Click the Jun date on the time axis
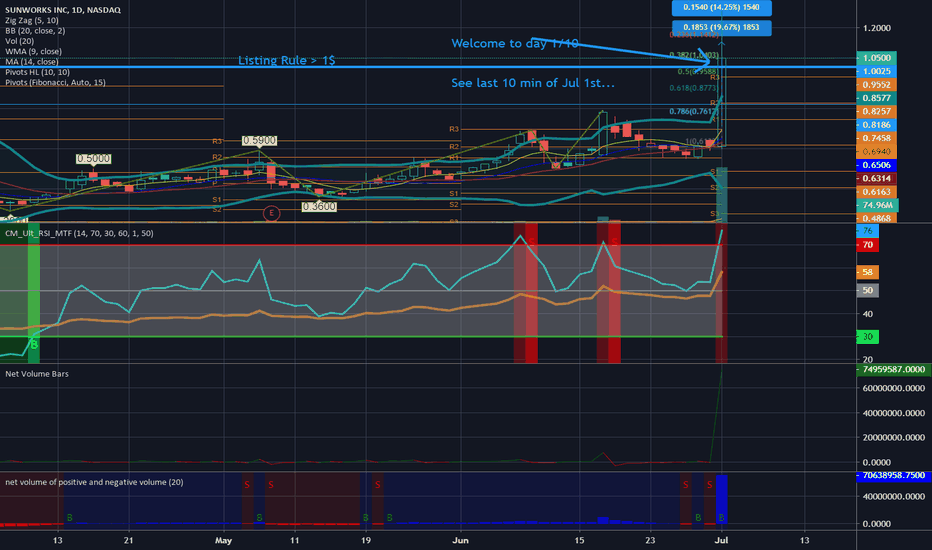The height and width of the screenshot is (550, 932). point(461,540)
